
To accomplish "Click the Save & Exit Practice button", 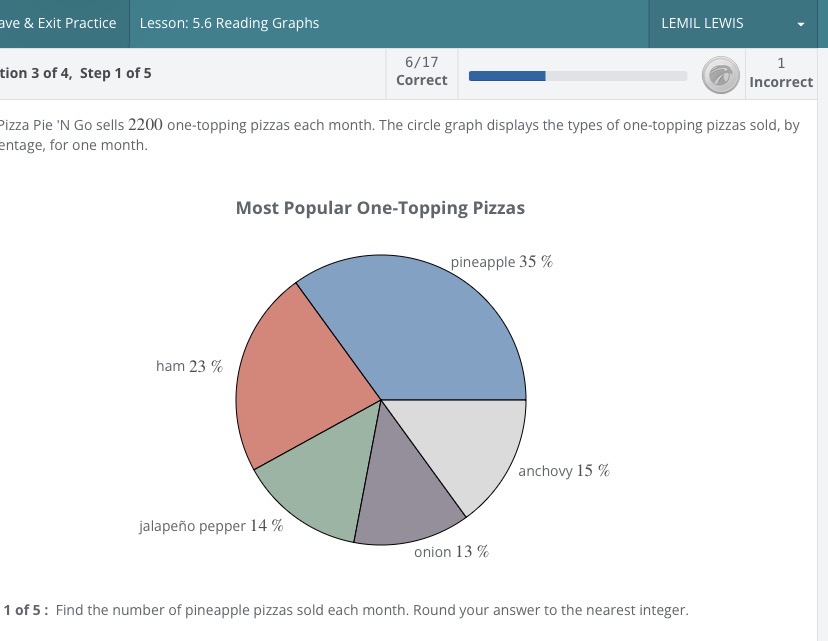I will [x=56, y=22].
